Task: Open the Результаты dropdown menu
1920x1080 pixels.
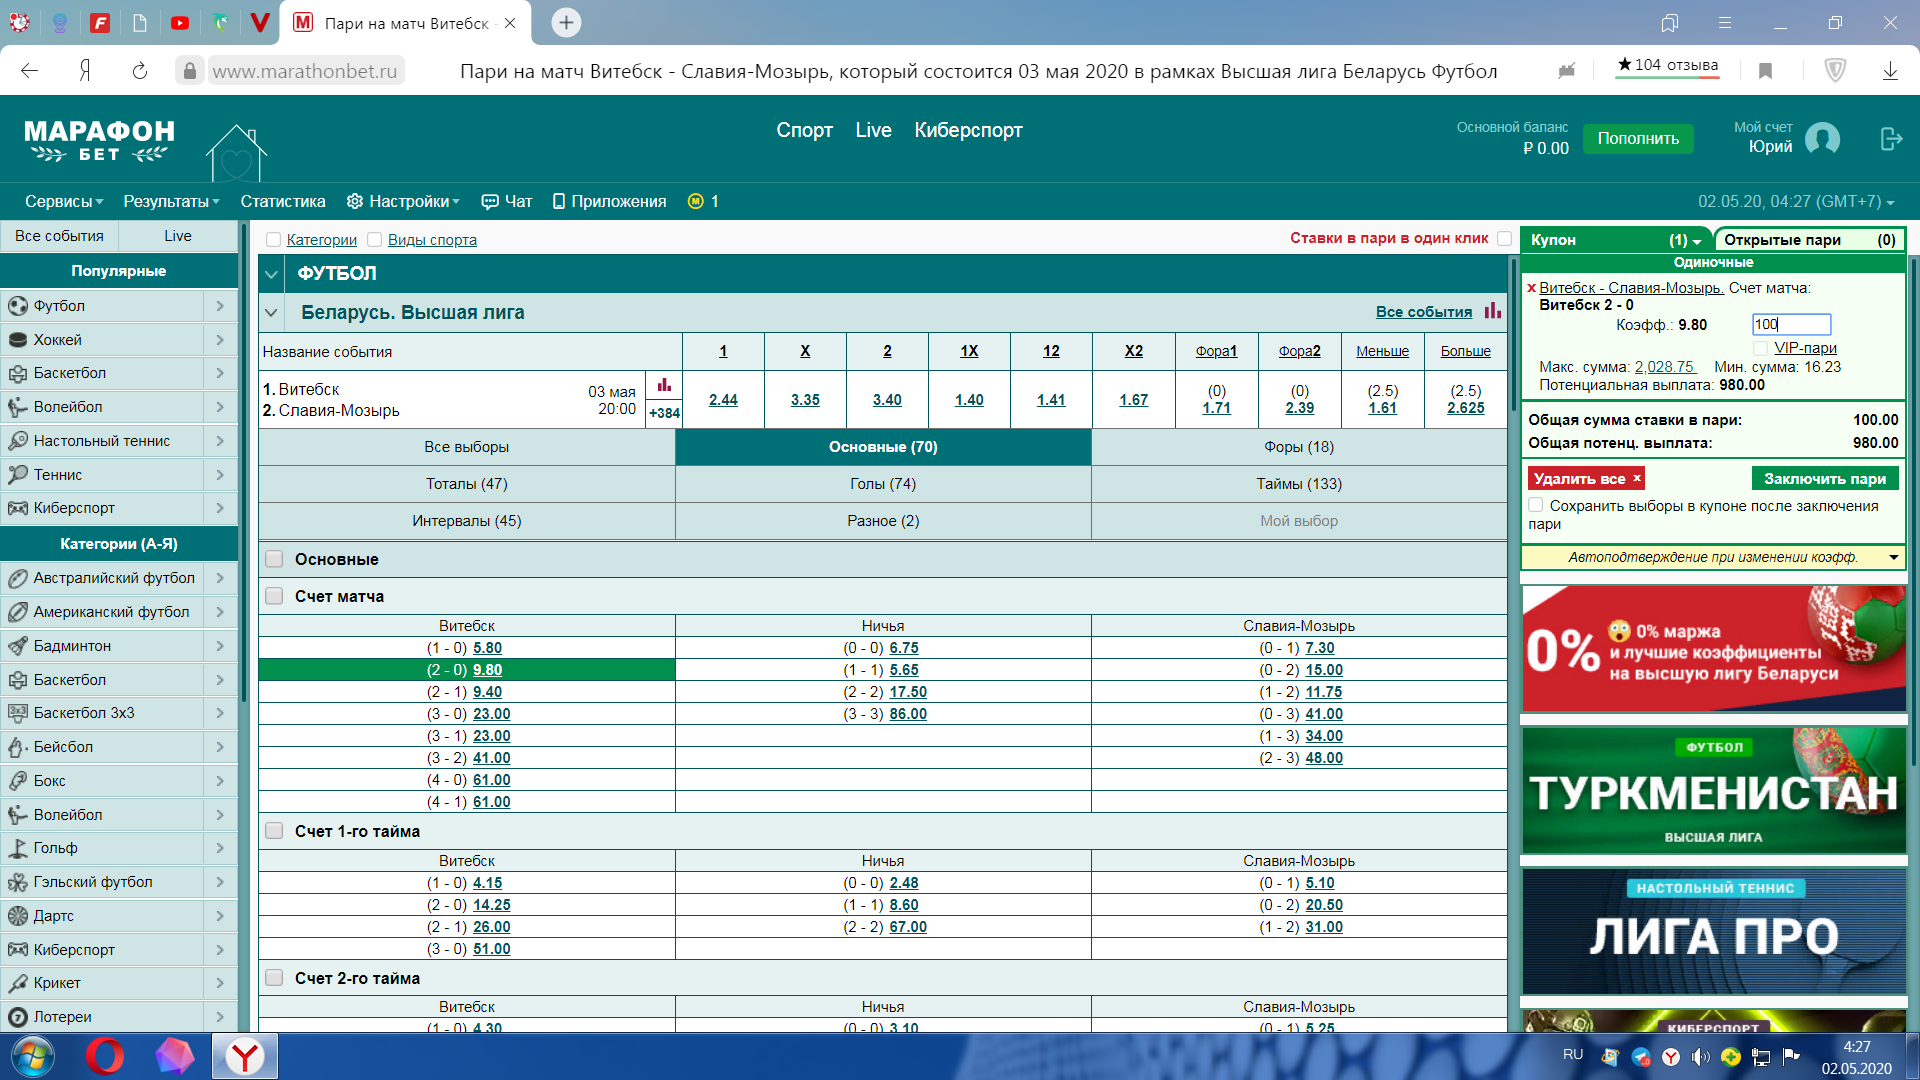Action: pyautogui.click(x=171, y=202)
